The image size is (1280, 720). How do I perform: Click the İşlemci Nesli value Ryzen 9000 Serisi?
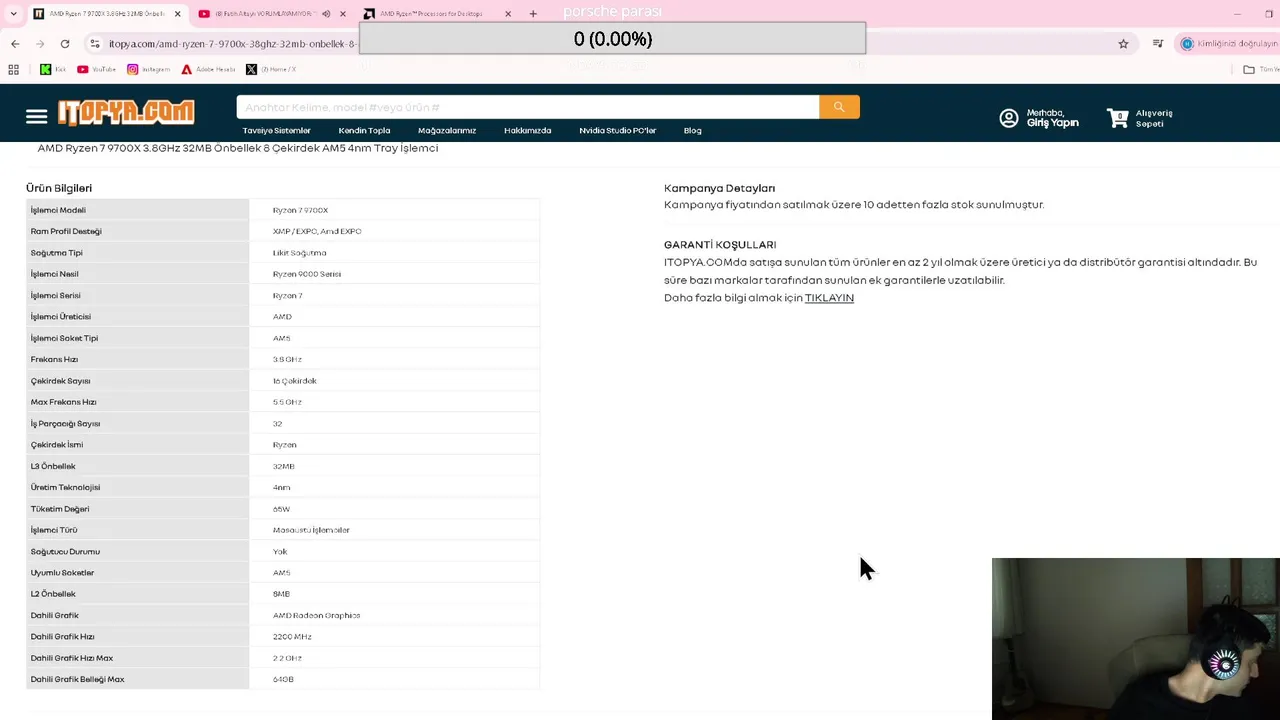click(306, 274)
